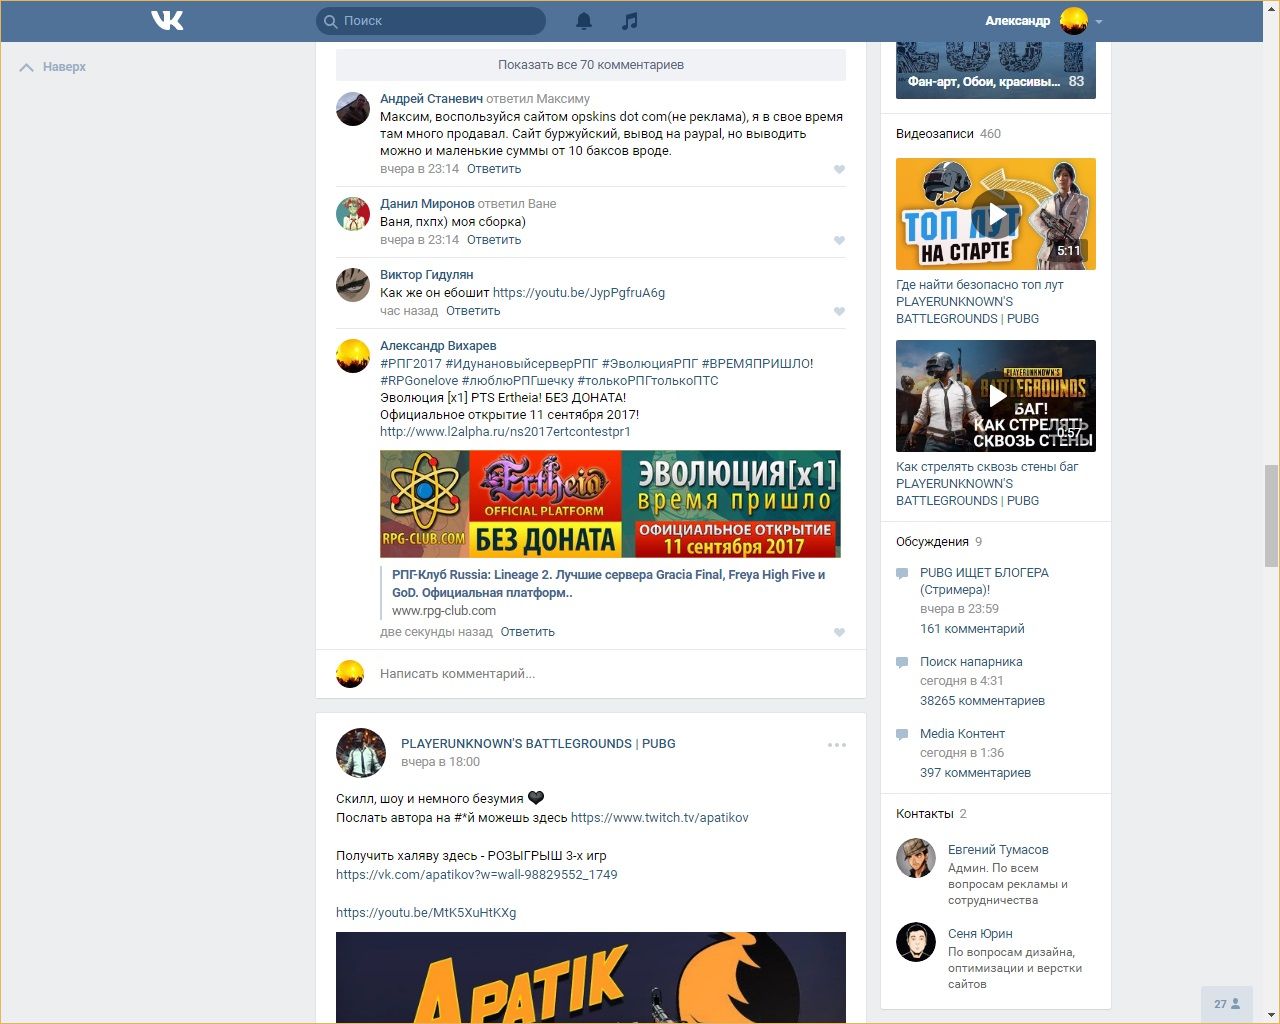
Task: Click the #РПГ2017 hashtag
Action: pyautogui.click(x=411, y=364)
